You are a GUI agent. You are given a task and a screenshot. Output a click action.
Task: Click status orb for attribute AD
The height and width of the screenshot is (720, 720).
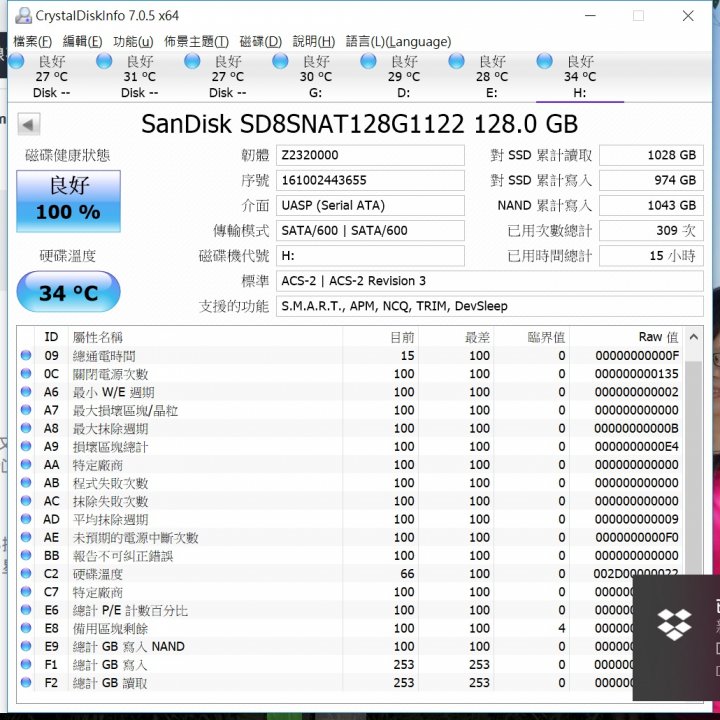26,519
